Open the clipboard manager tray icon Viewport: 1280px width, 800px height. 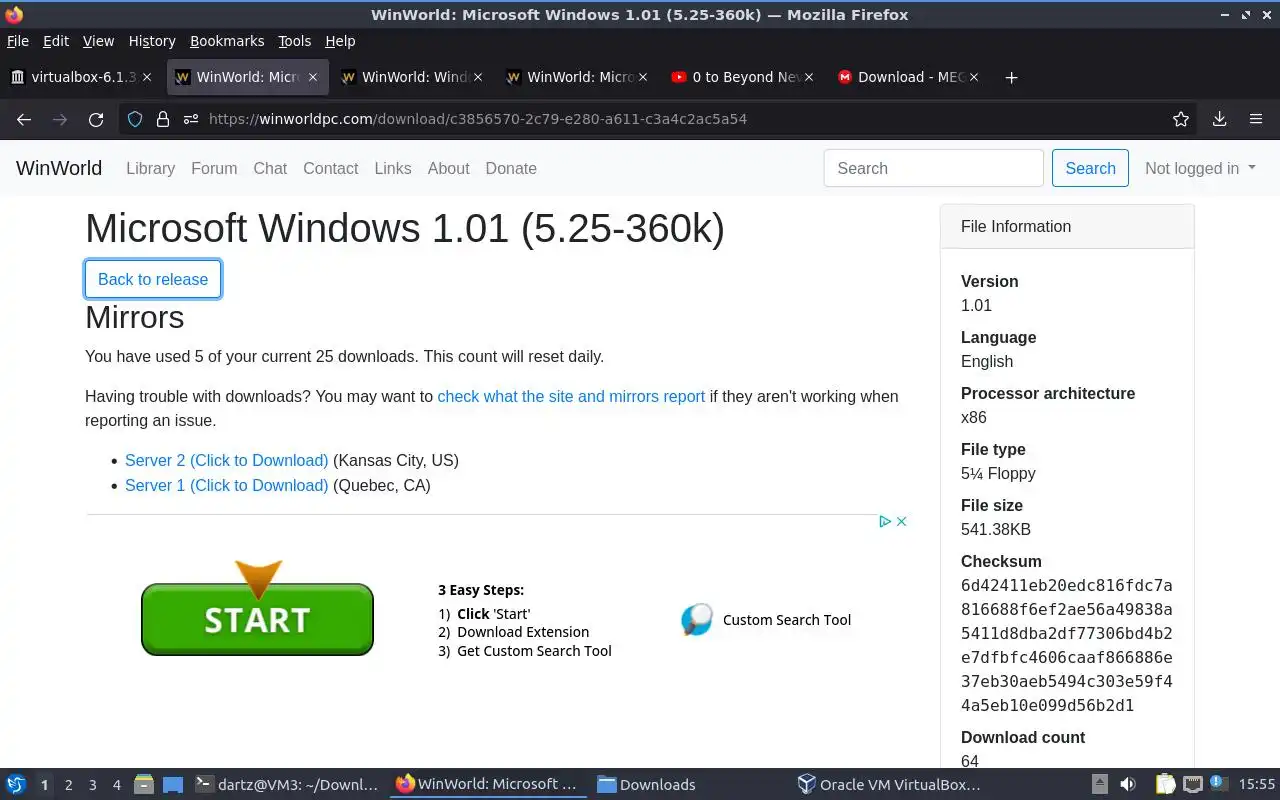point(1165,785)
